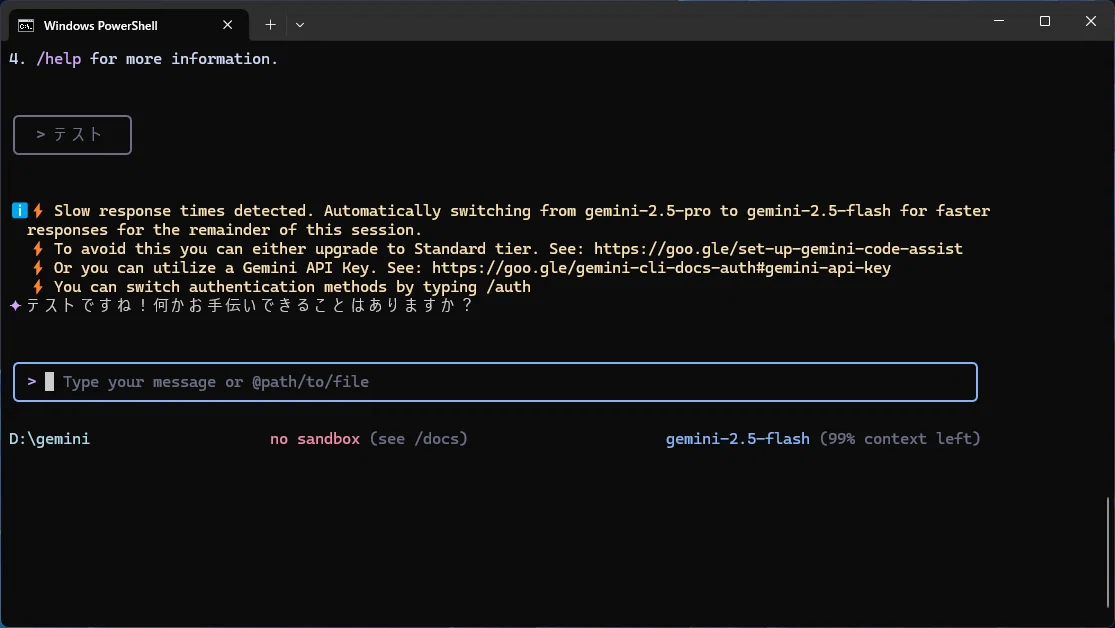Focus the Gemini message input field
The width and height of the screenshot is (1115, 628).
[x=495, y=382]
